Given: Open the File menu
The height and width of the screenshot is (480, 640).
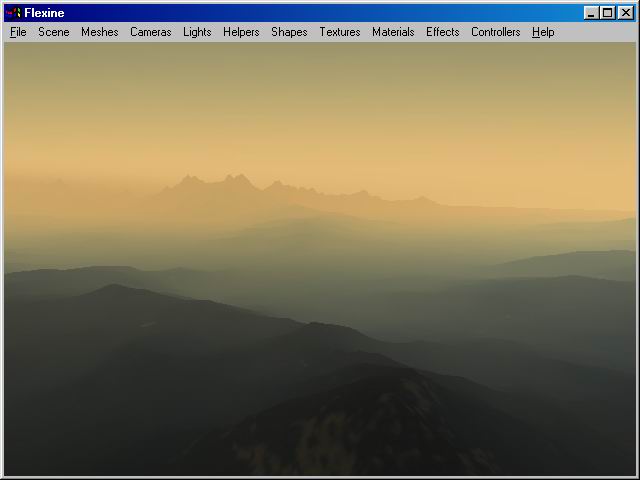Looking at the screenshot, I should tap(18, 32).
